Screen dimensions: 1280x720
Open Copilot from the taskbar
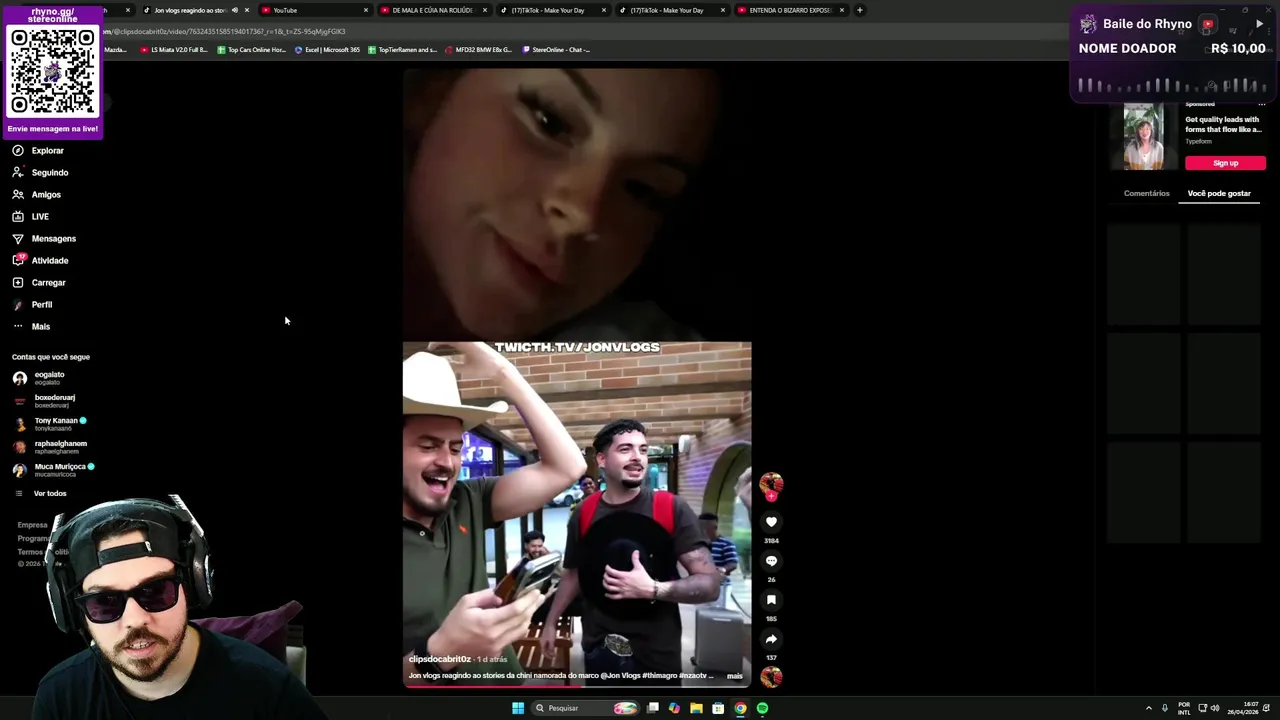(674, 708)
